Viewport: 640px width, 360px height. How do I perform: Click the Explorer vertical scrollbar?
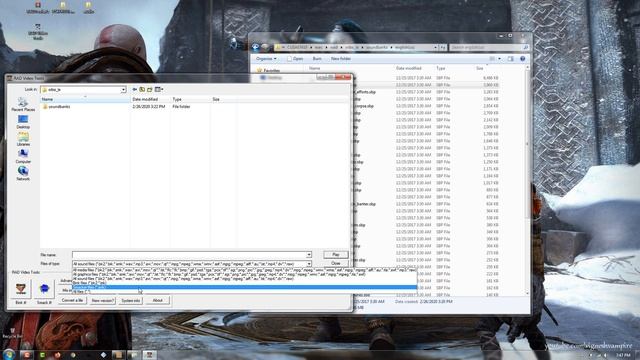(x=527, y=180)
